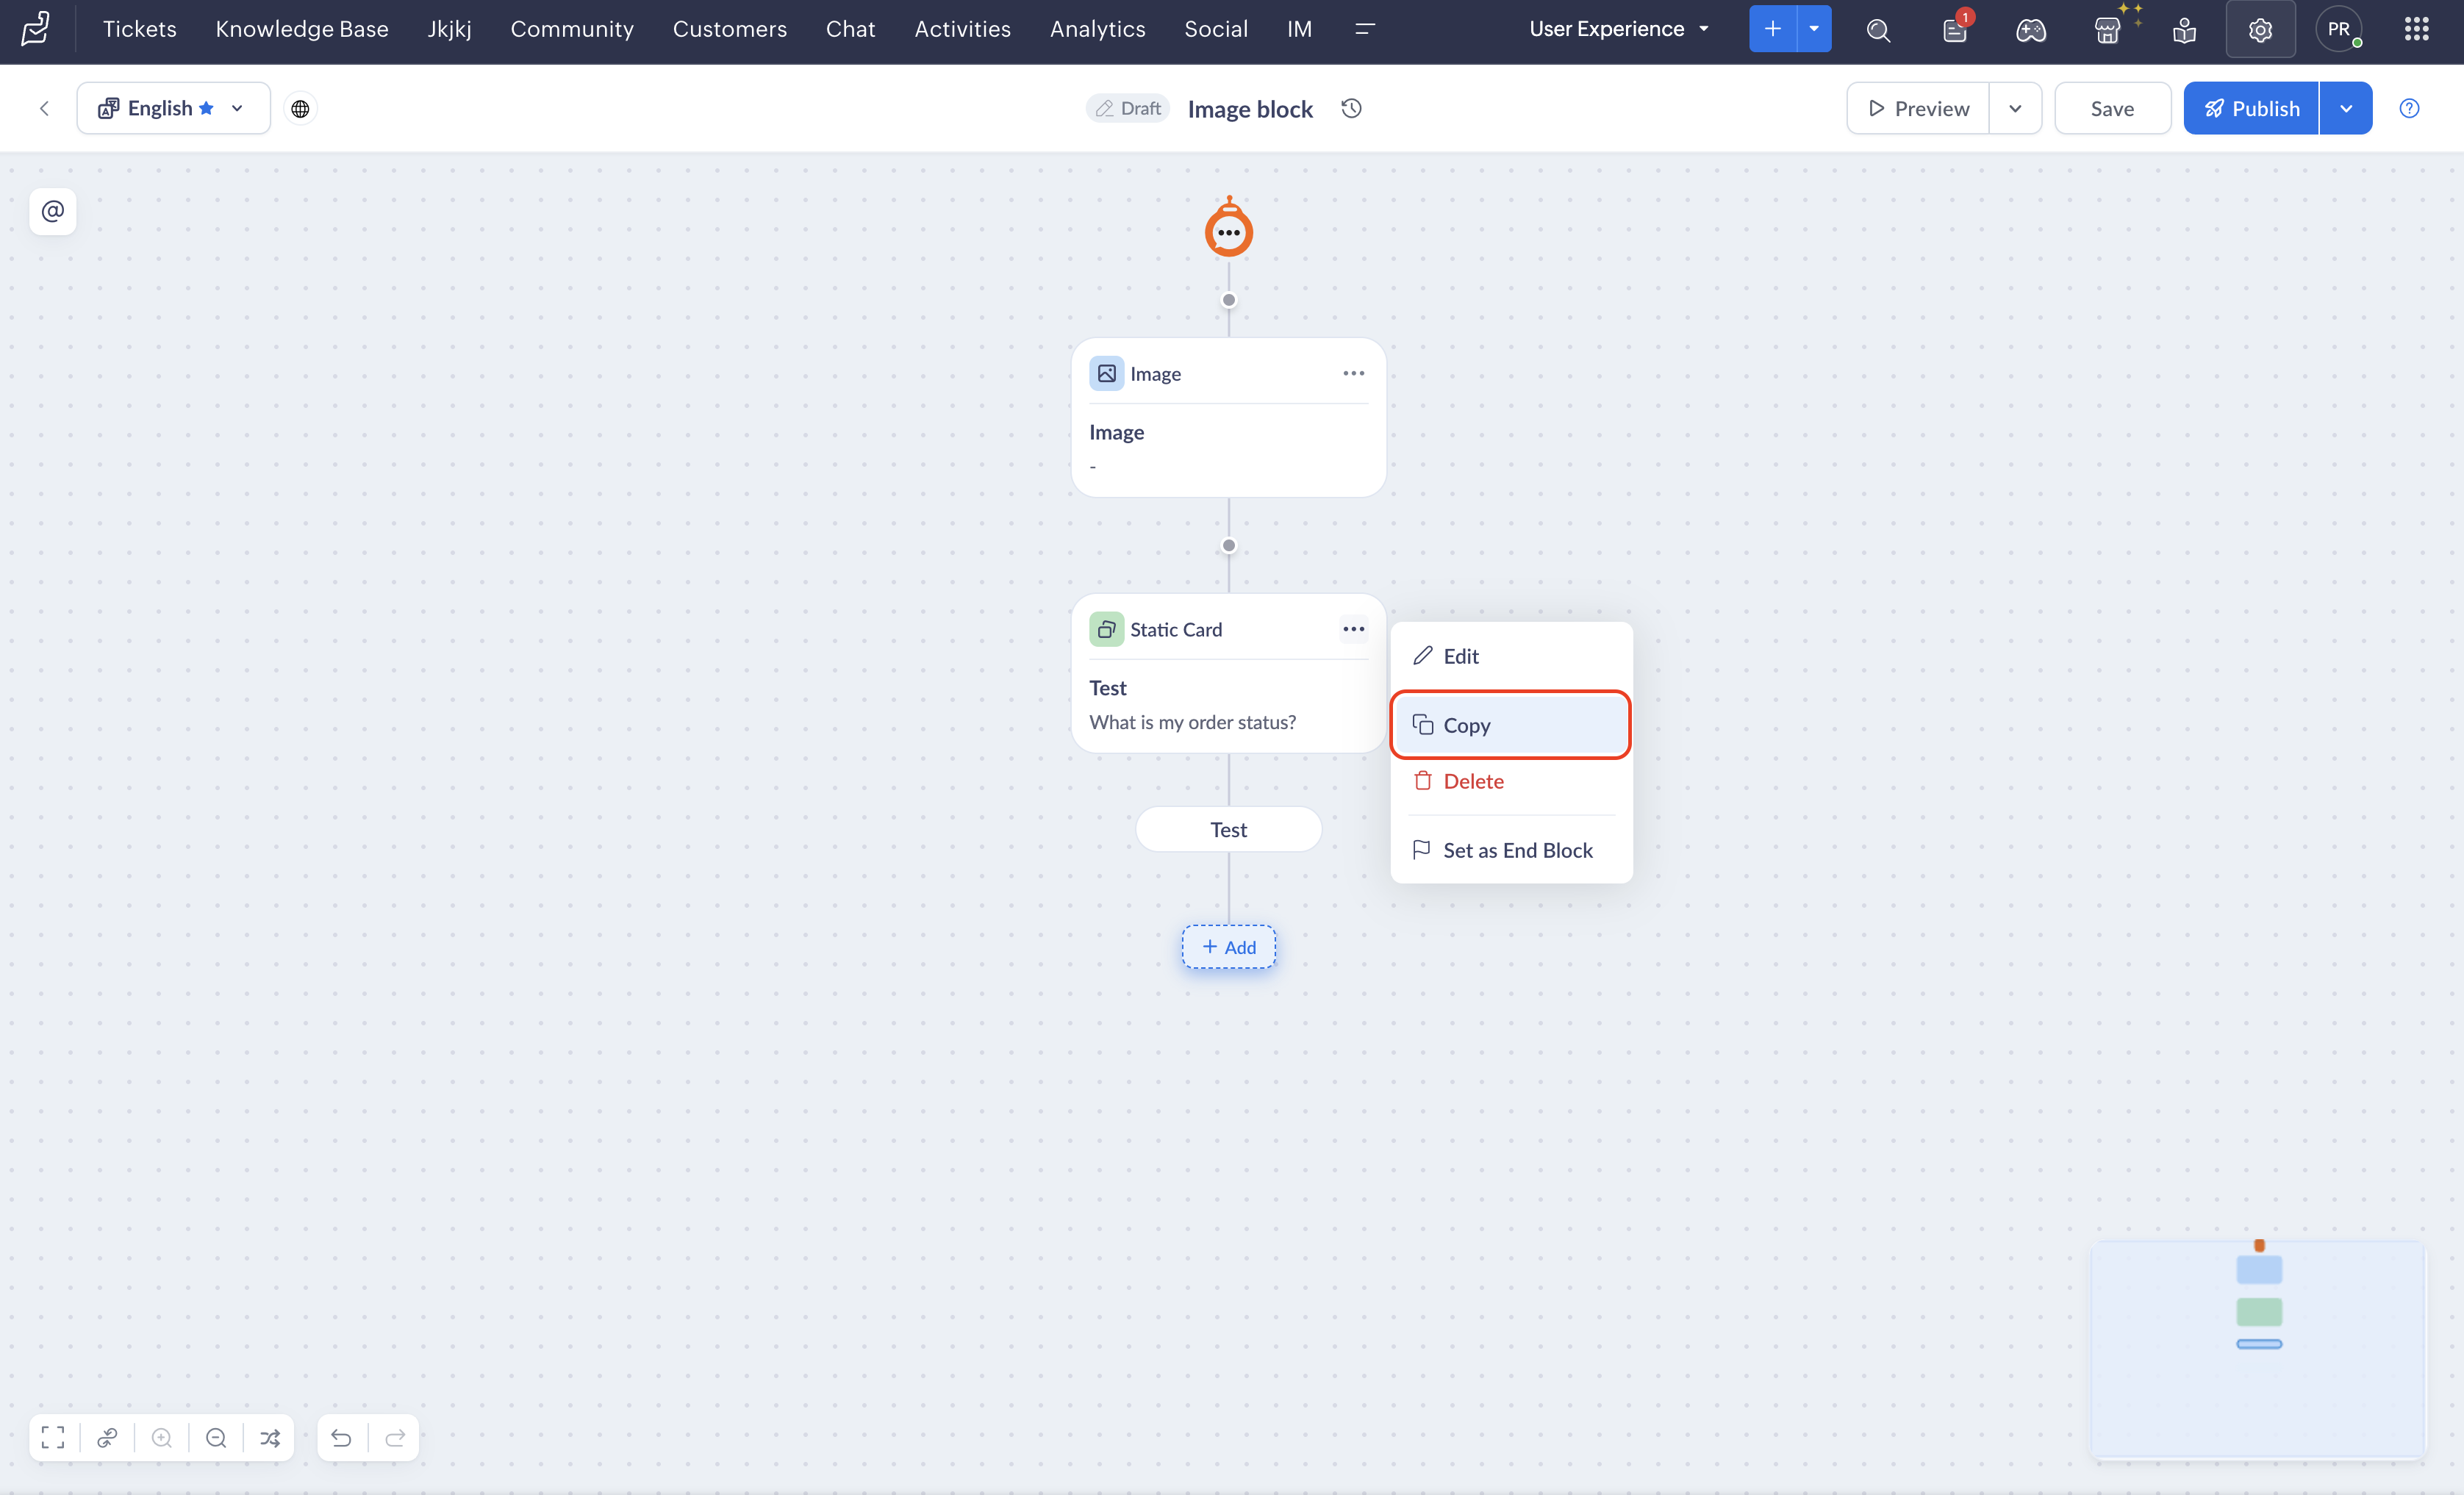Click the globe language icon

pyautogui.click(x=300, y=108)
